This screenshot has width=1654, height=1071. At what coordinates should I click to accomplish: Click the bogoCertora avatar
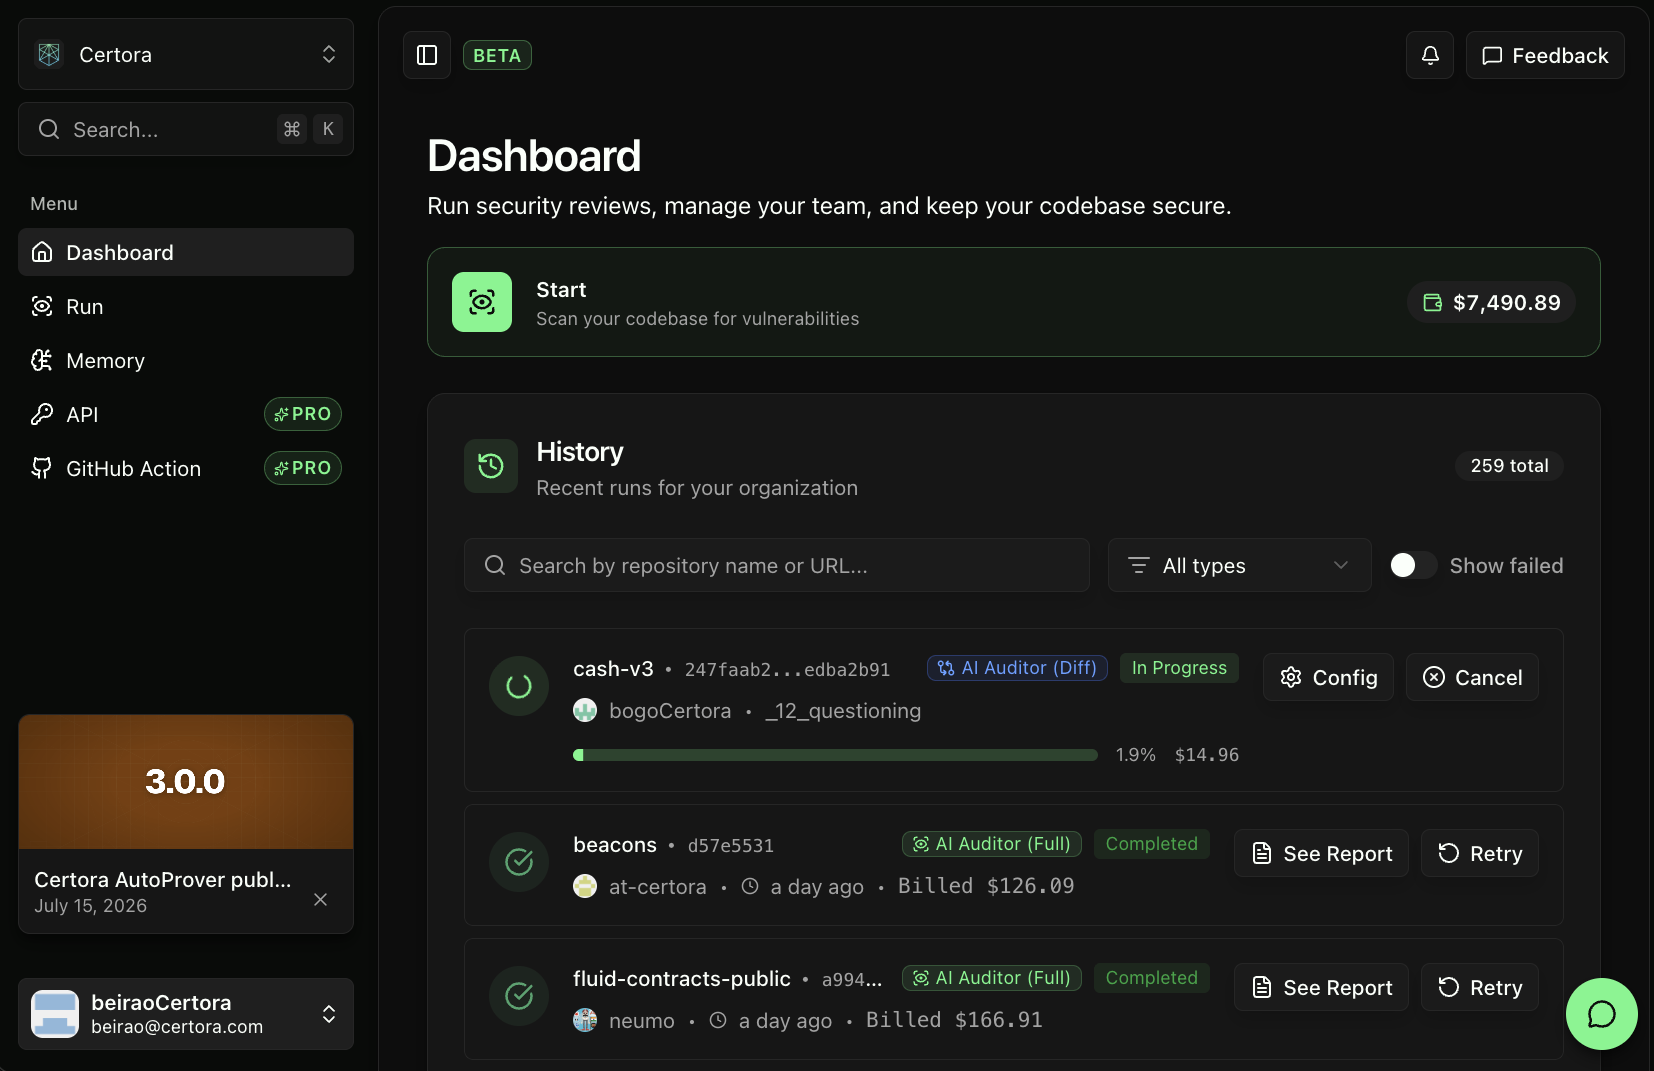coord(585,710)
